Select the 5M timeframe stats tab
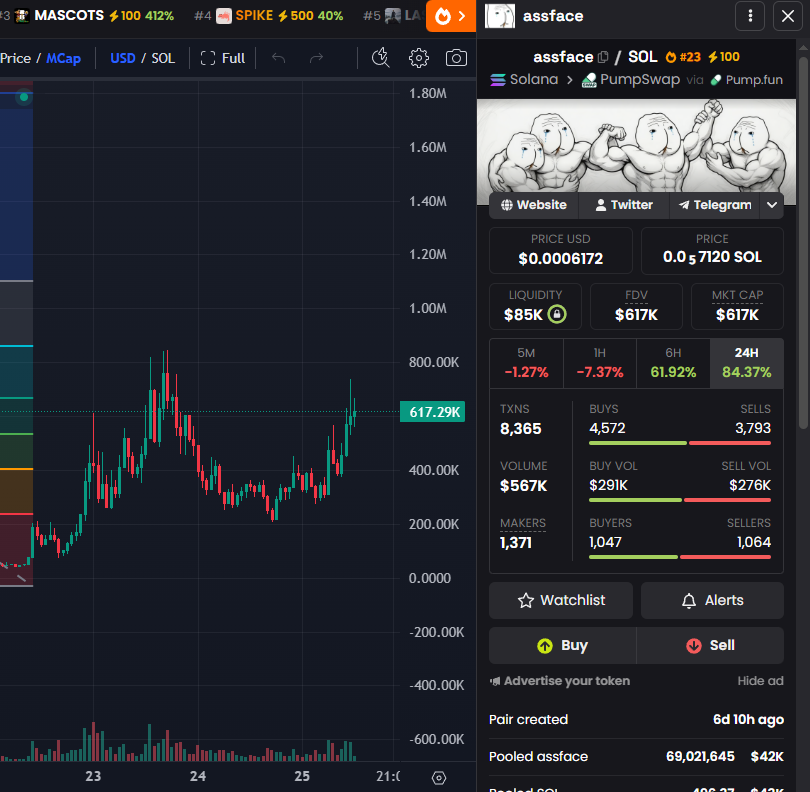 coord(526,363)
